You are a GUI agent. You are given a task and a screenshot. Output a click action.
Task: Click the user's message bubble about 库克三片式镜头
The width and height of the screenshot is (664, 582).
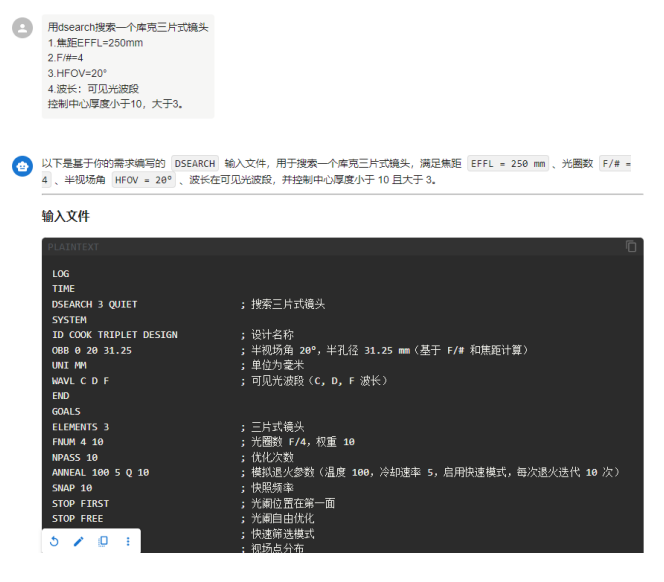(x=128, y=65)
